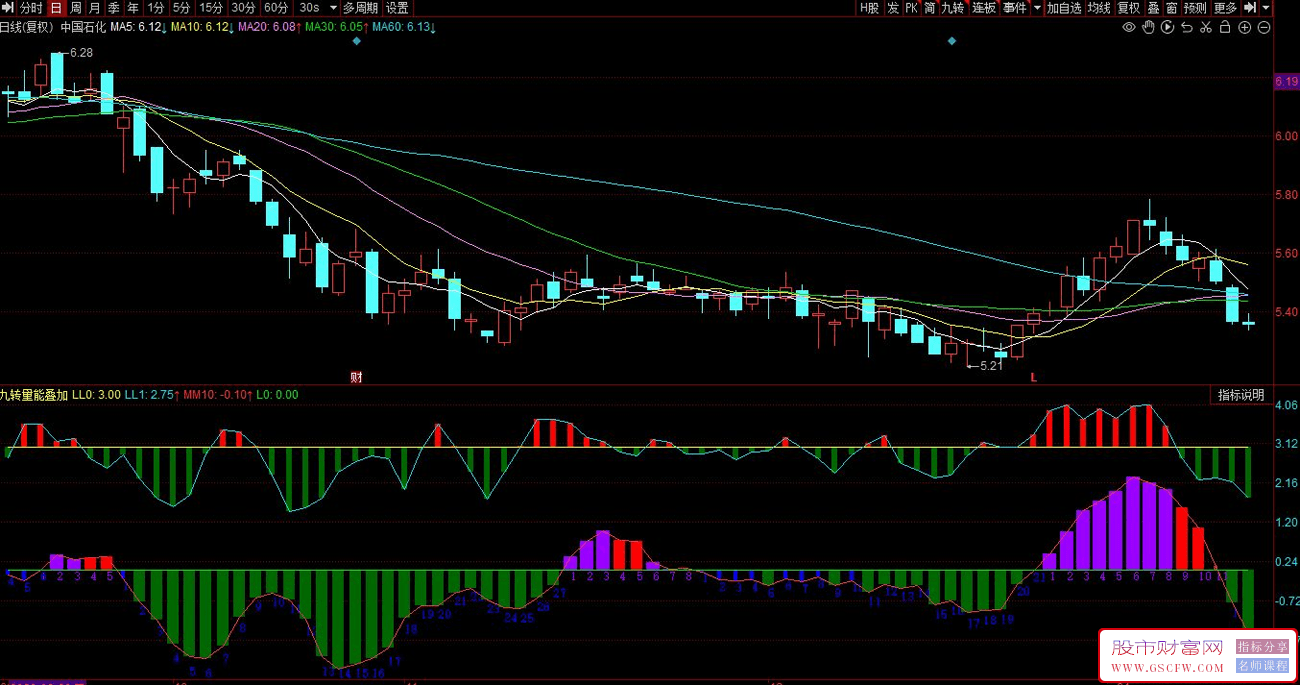Click the MA5: 6.12 legend
1300x685 pixels.
[x=138, y=27]
